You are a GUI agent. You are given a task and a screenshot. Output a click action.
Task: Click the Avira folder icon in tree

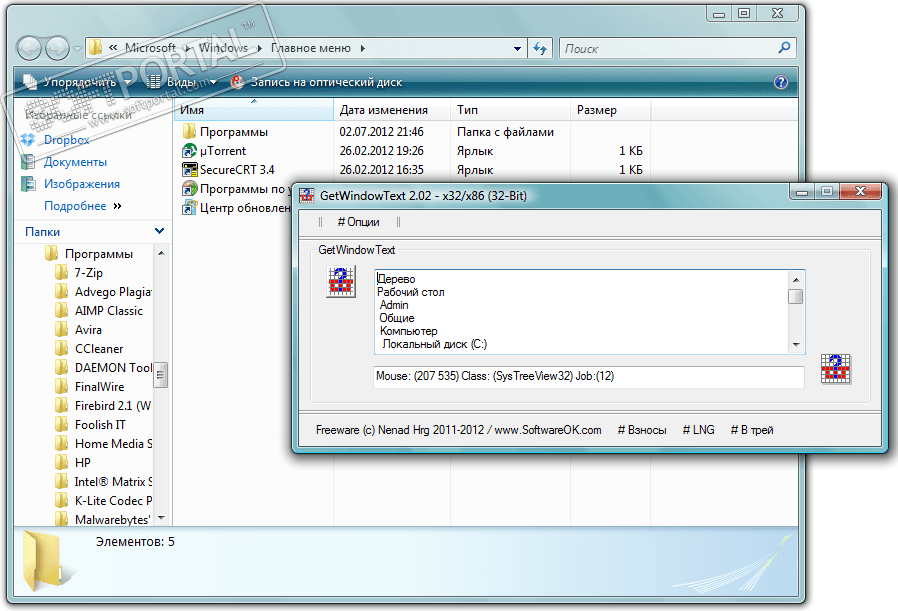pyautogui.click(x=61, y=329)
